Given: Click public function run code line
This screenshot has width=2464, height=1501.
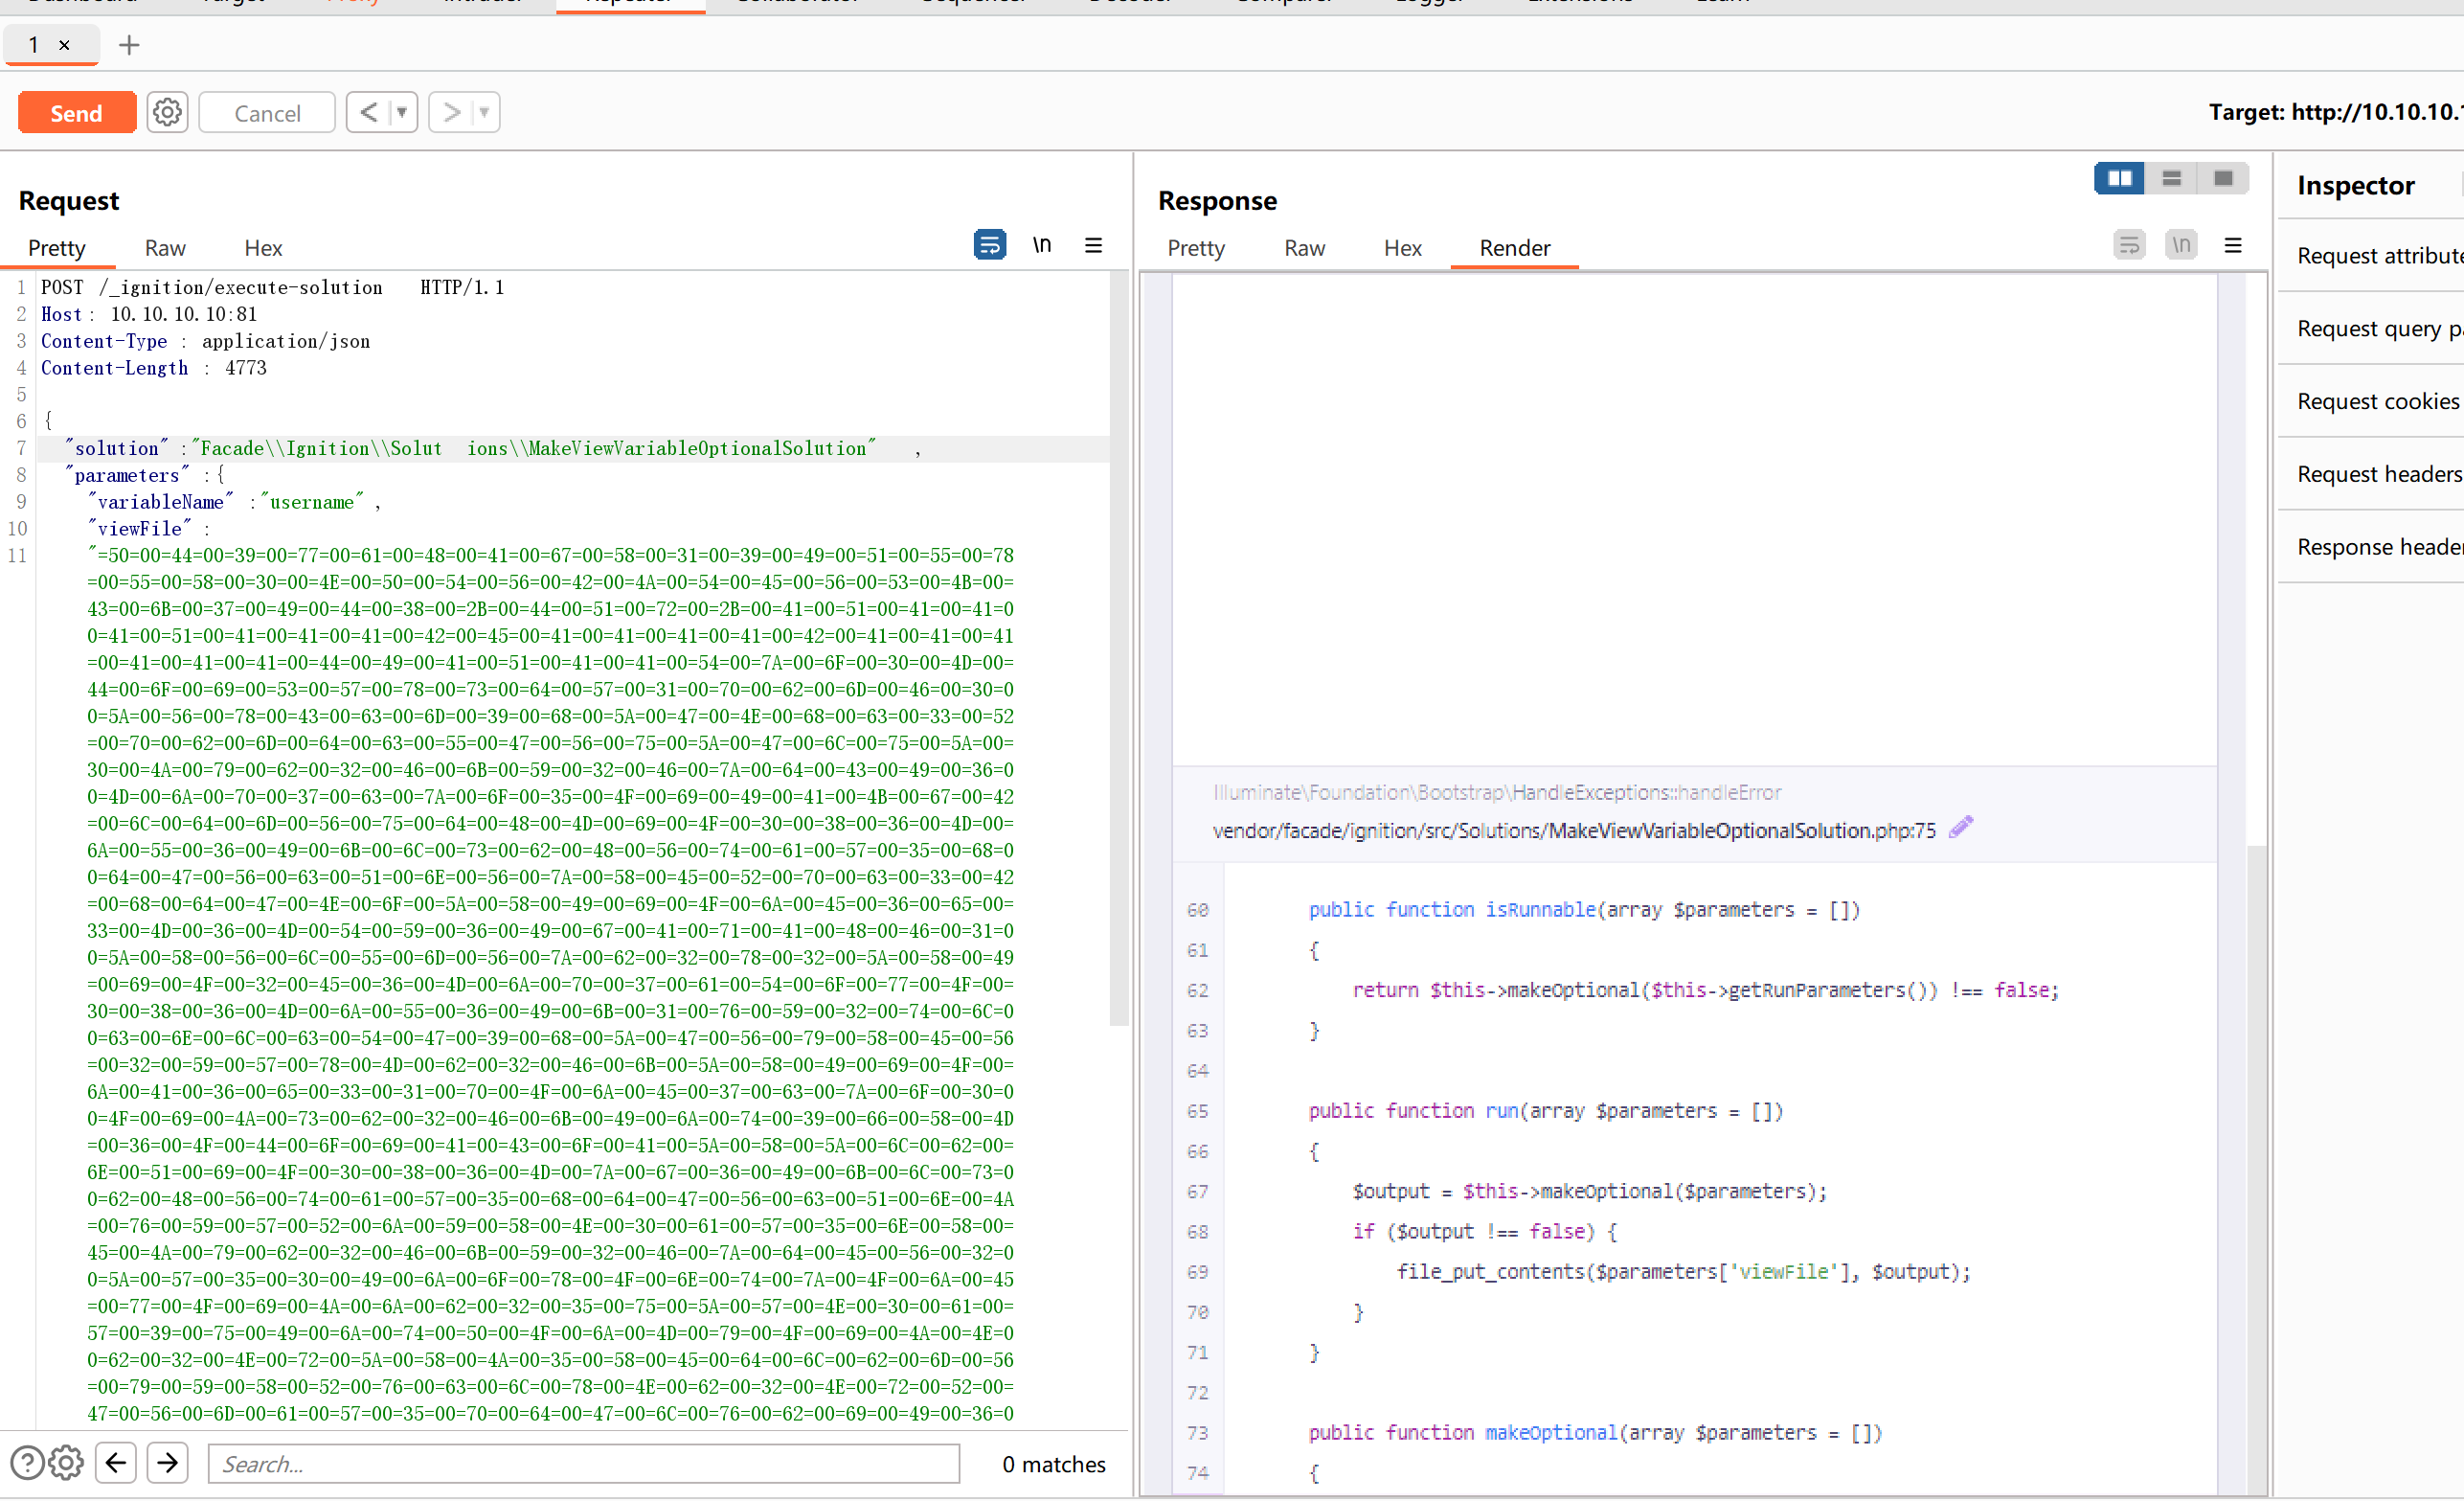Looking at the screenshot, I should 1545,1111.
